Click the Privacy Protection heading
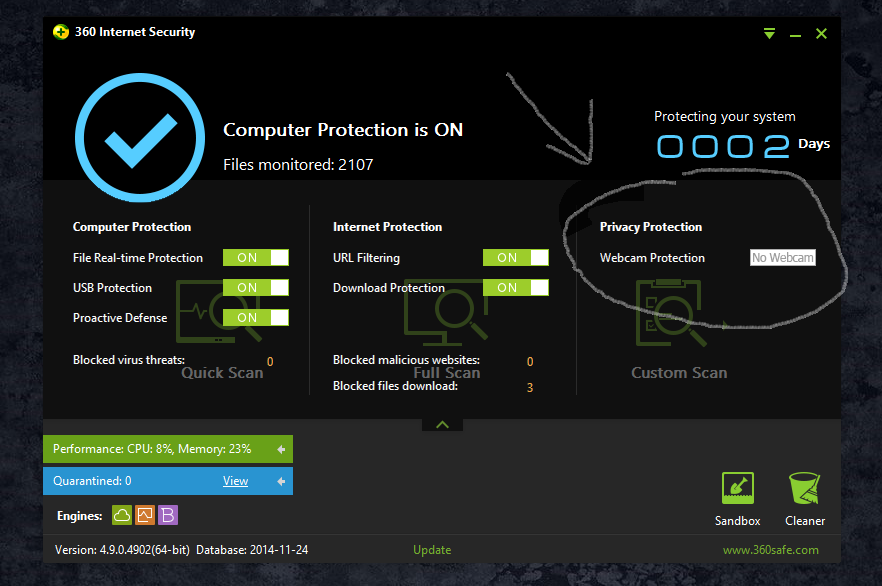Screen dimensions: 882x586 tap(651, 227)
